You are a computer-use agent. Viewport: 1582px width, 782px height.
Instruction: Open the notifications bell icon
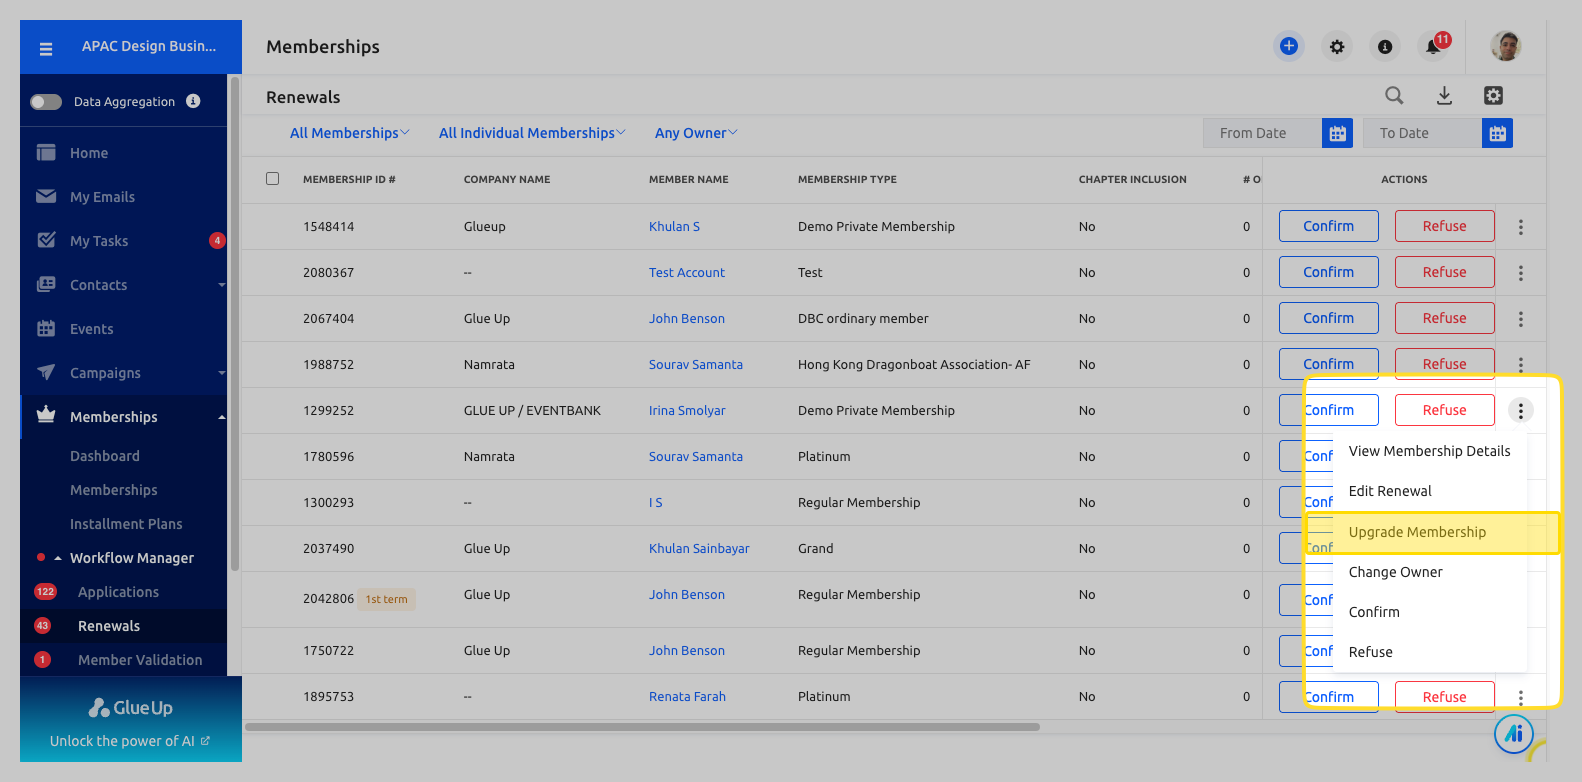pyautogui.click(x=1435, y=46)
